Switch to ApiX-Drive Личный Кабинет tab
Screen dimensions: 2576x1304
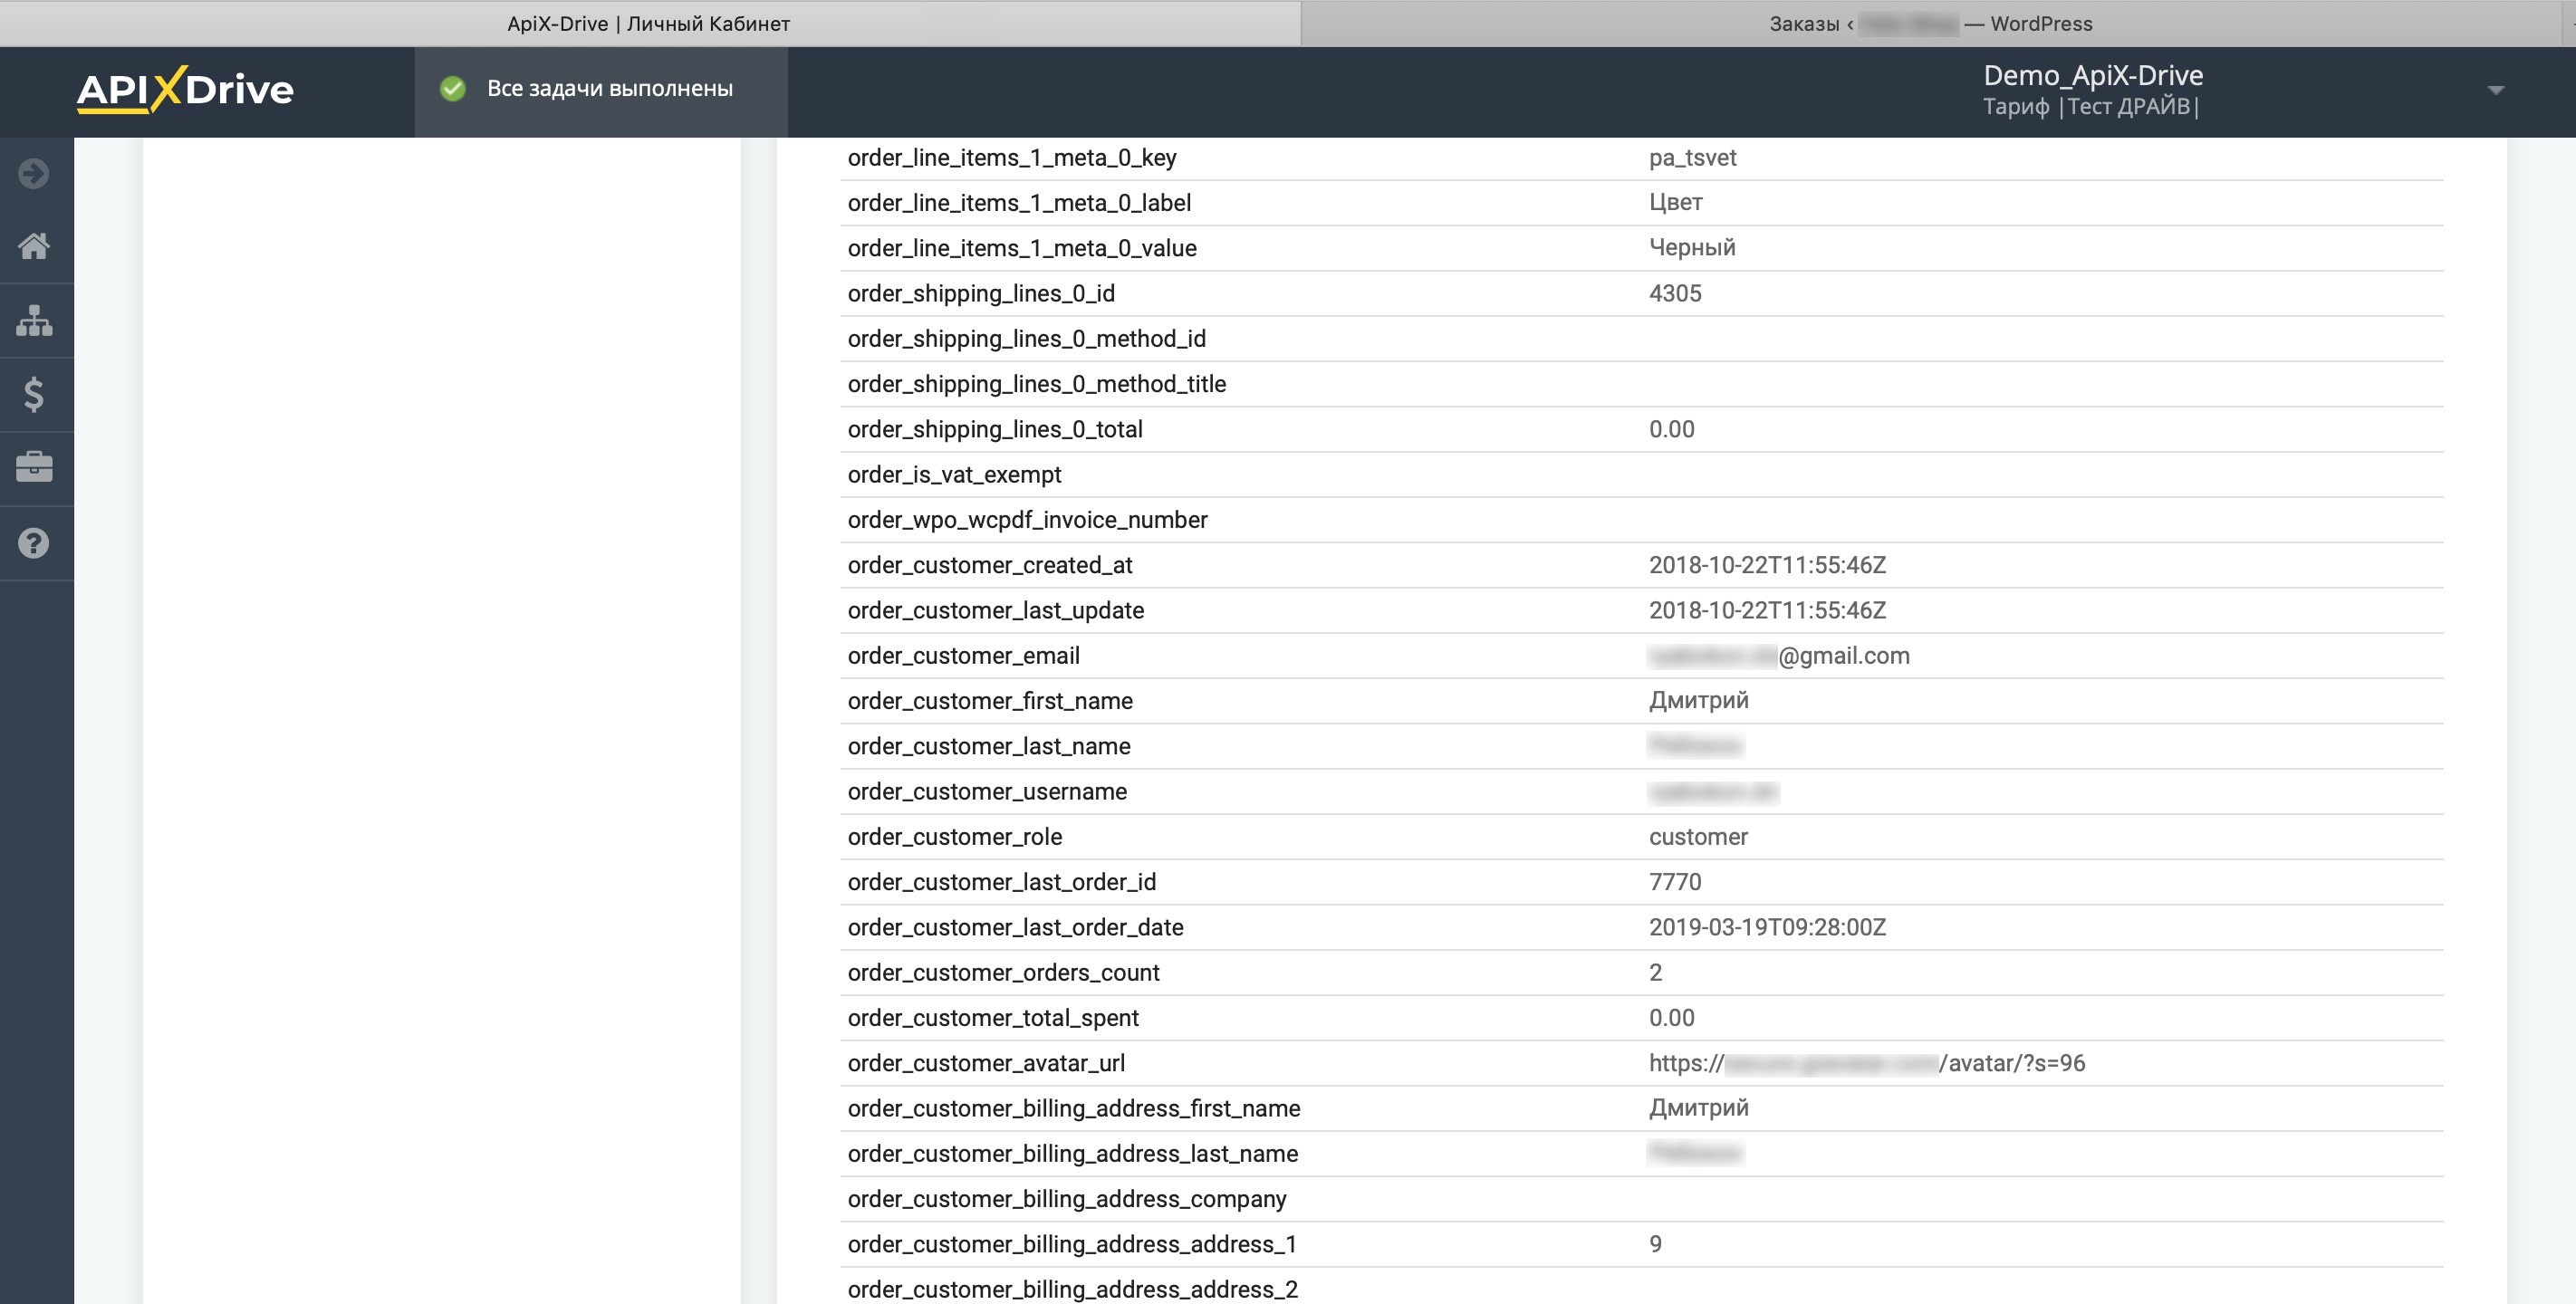pos(649,23)
